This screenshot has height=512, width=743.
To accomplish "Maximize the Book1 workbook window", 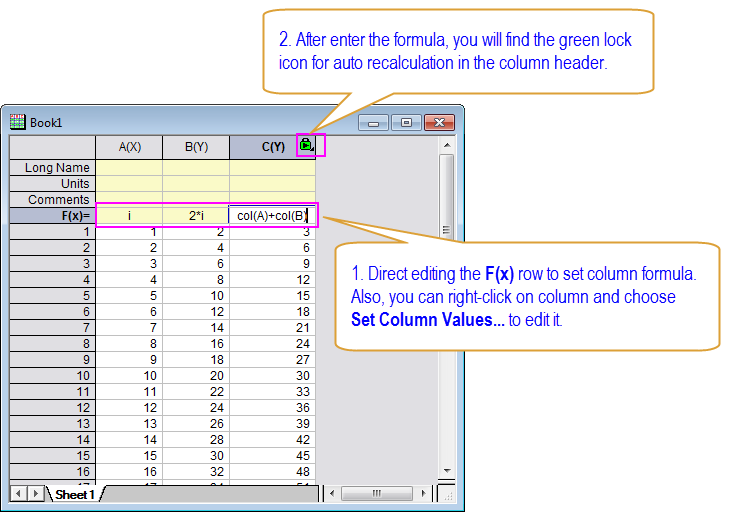I will pyautogui.click(x=406, y=122).
